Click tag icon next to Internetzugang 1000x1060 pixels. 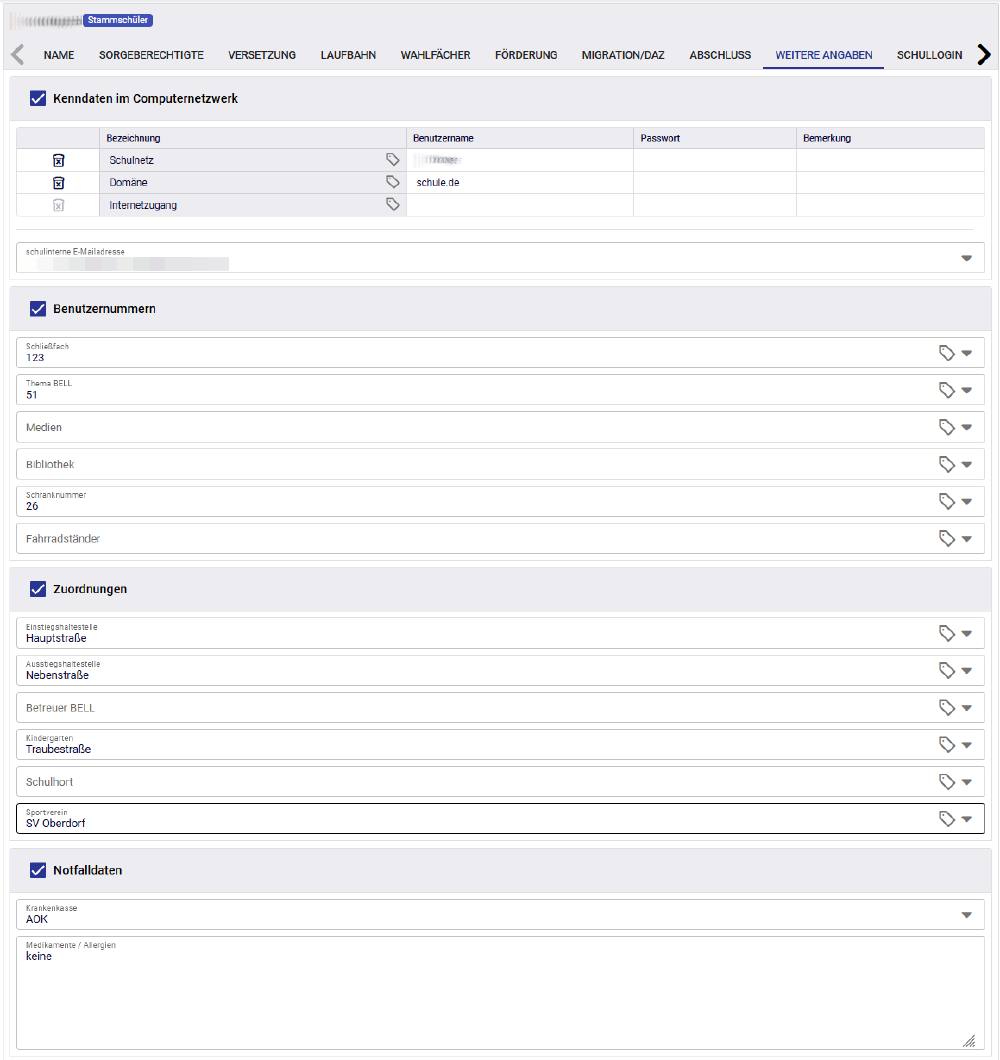[393, 205]
